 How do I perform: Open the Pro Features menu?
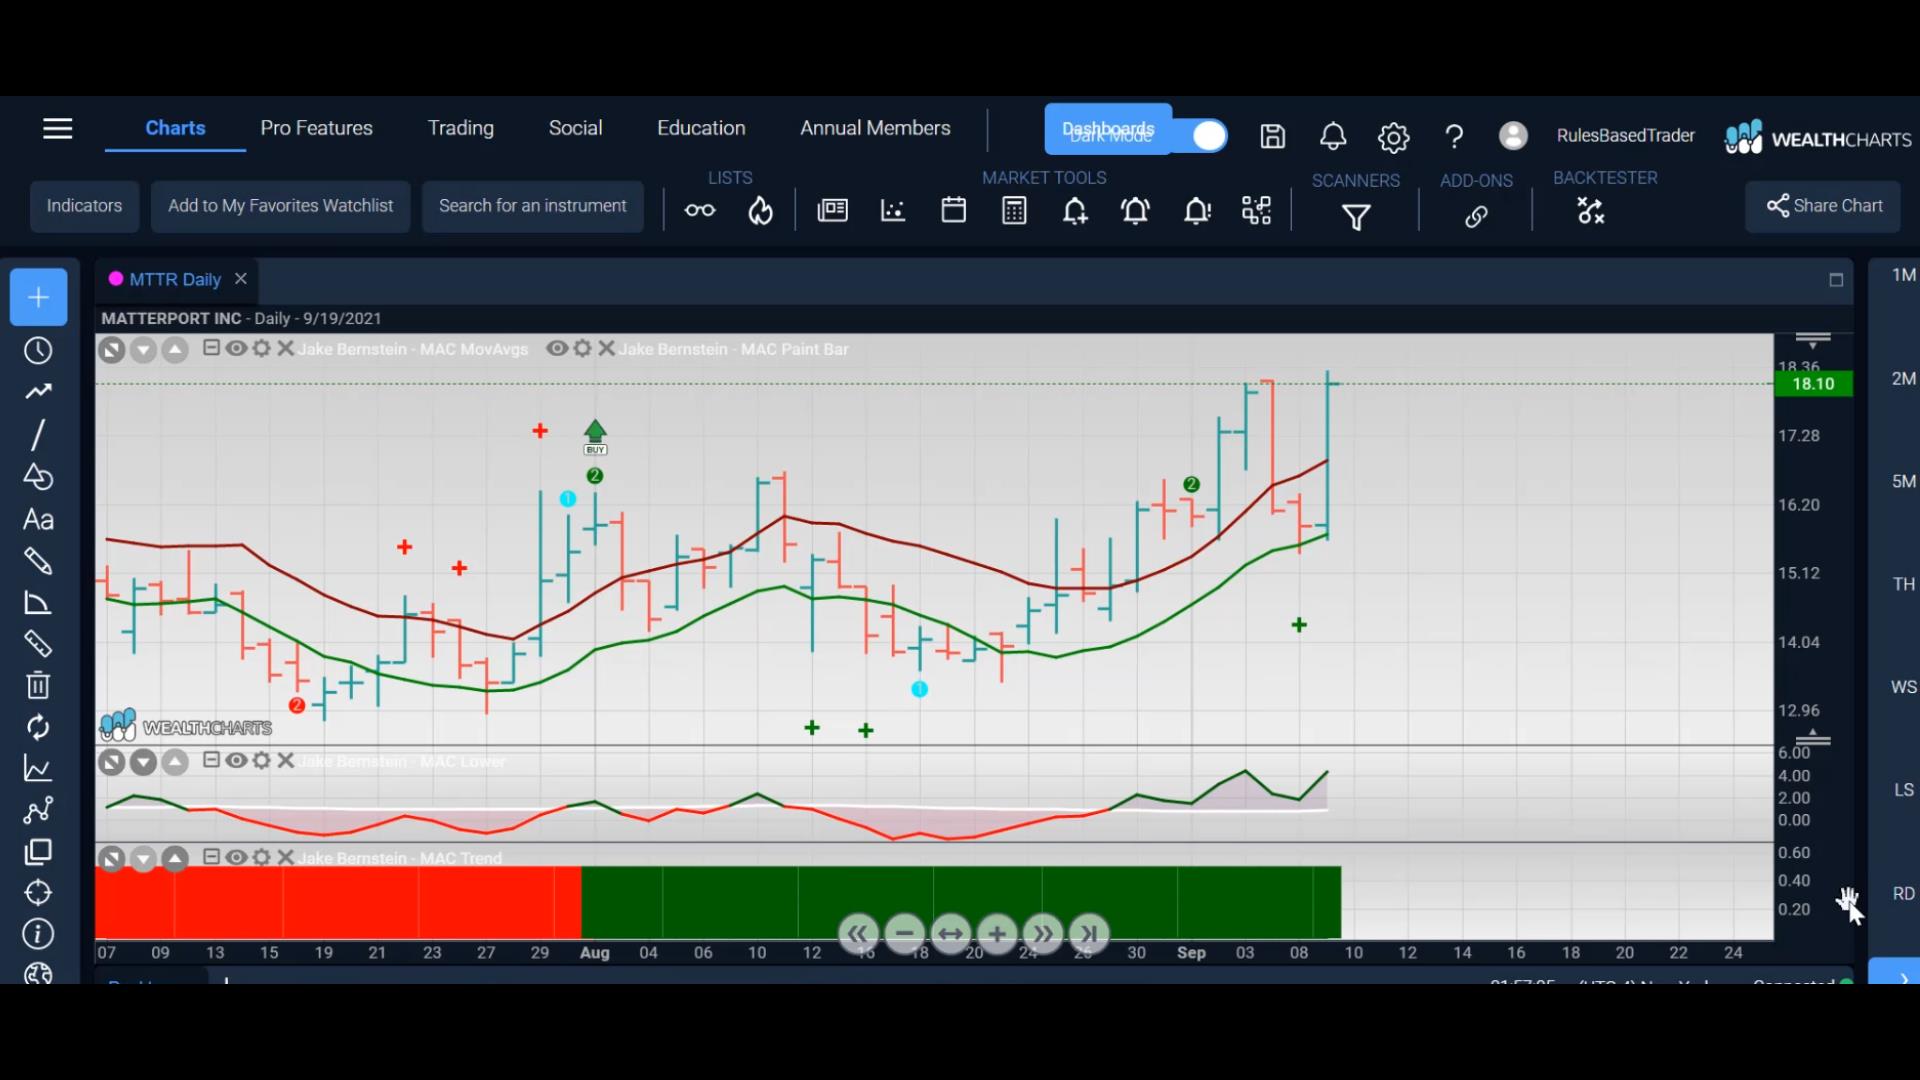click(316, 128)
